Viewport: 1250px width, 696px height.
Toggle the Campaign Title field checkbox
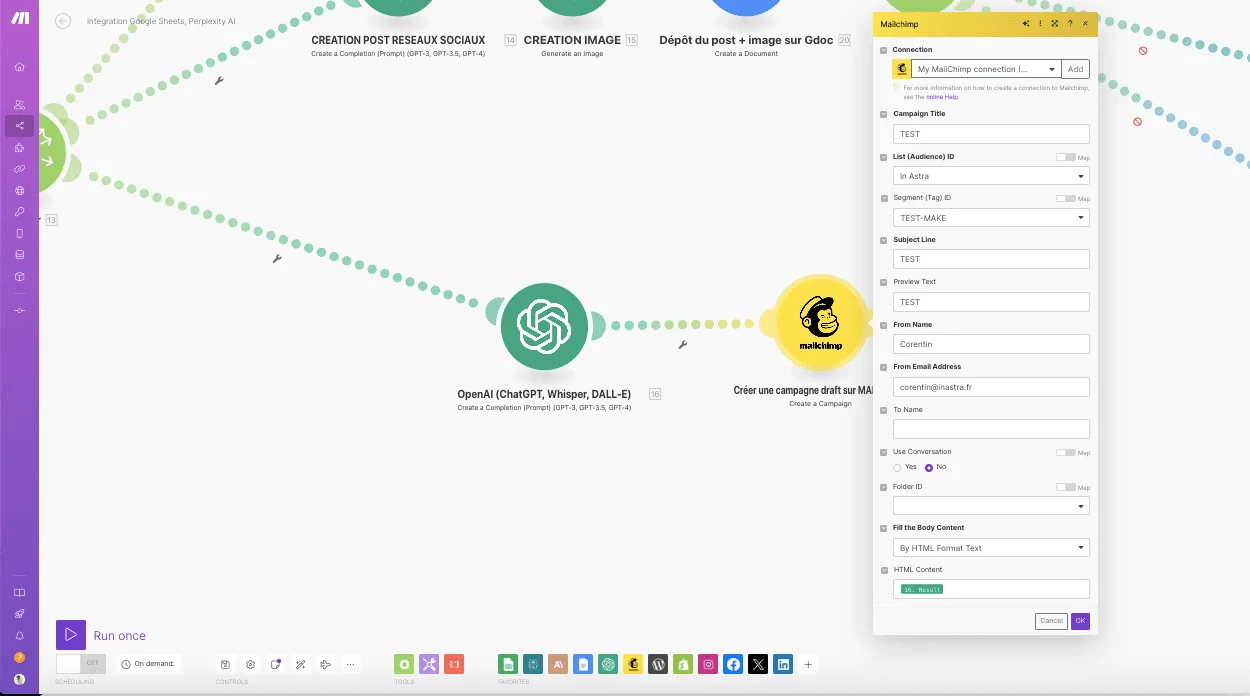point(883,114)
